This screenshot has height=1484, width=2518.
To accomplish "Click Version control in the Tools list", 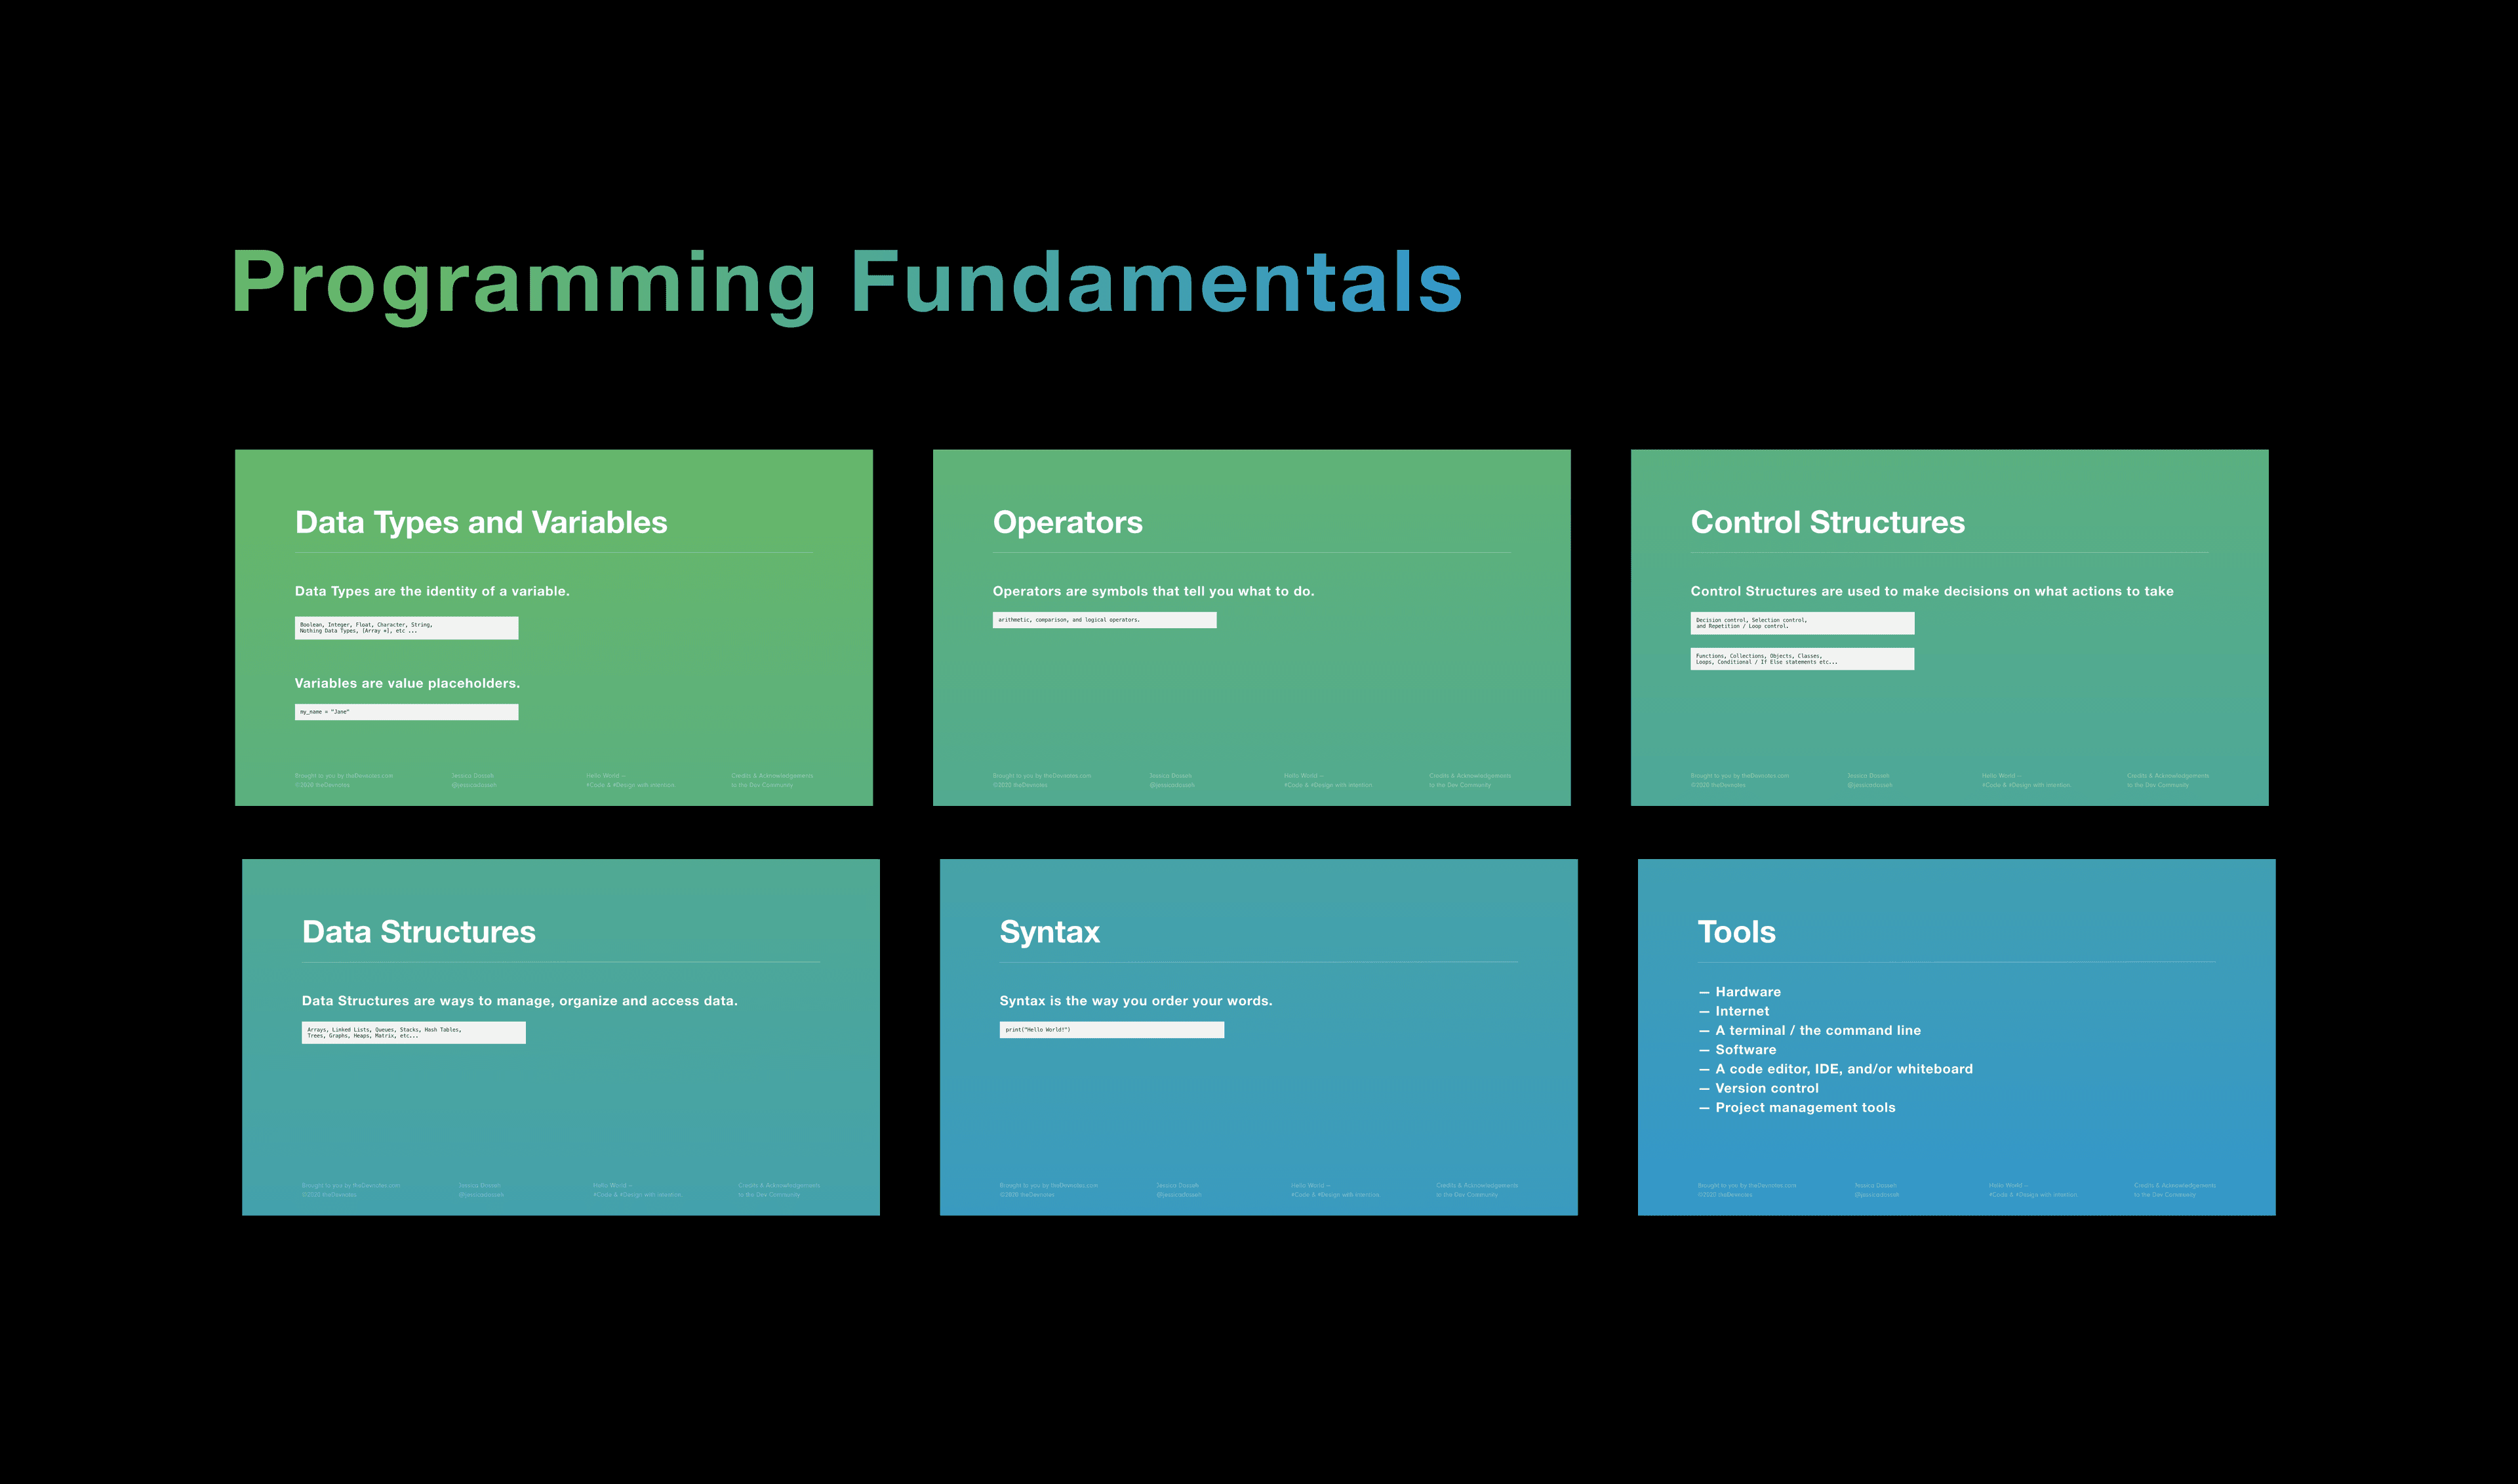I will [1766, 1088].
